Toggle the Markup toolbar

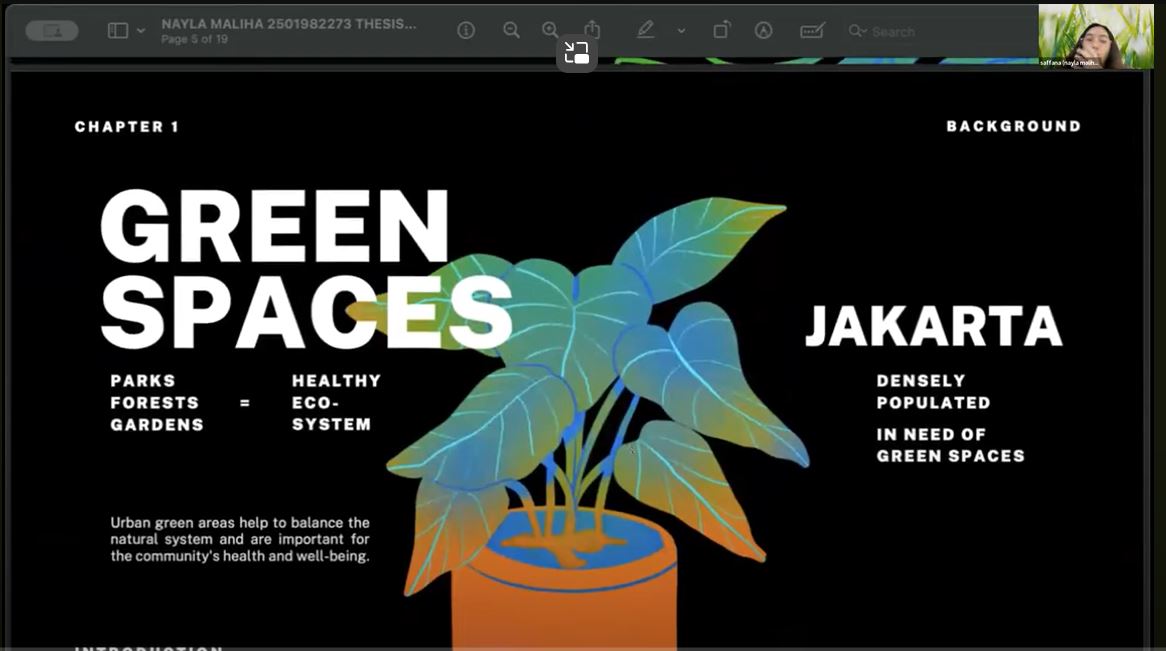pos(764,31)
